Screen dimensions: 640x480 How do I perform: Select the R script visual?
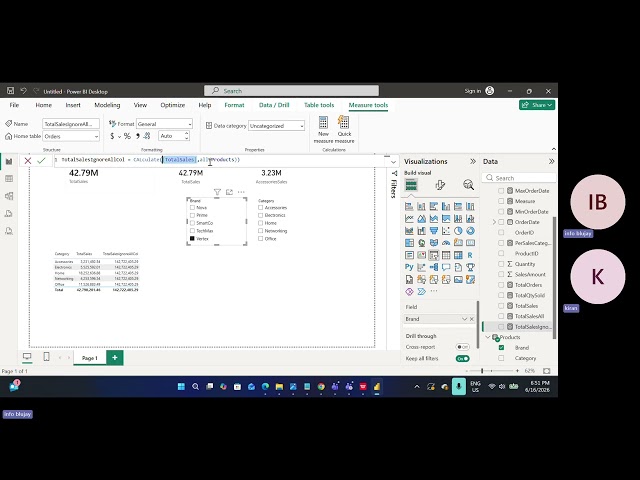[470, 255]
